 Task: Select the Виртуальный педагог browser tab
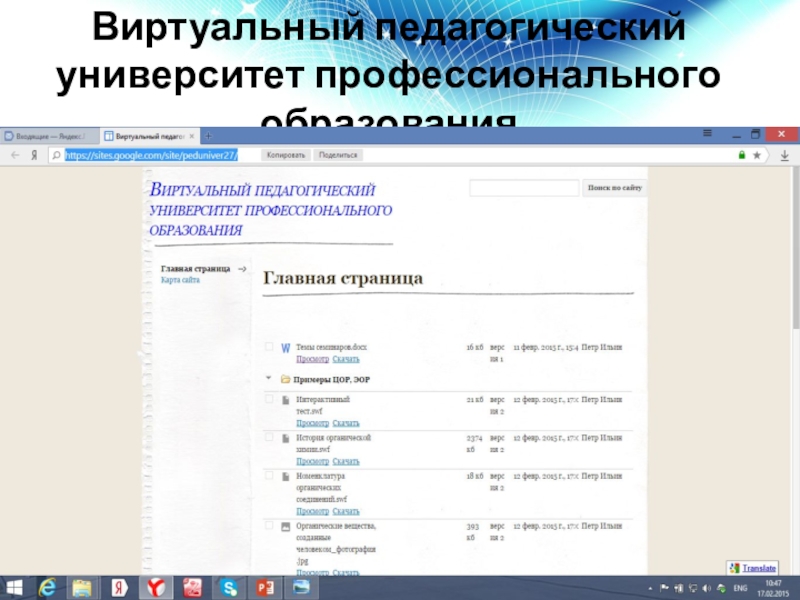tap(149, 136)
